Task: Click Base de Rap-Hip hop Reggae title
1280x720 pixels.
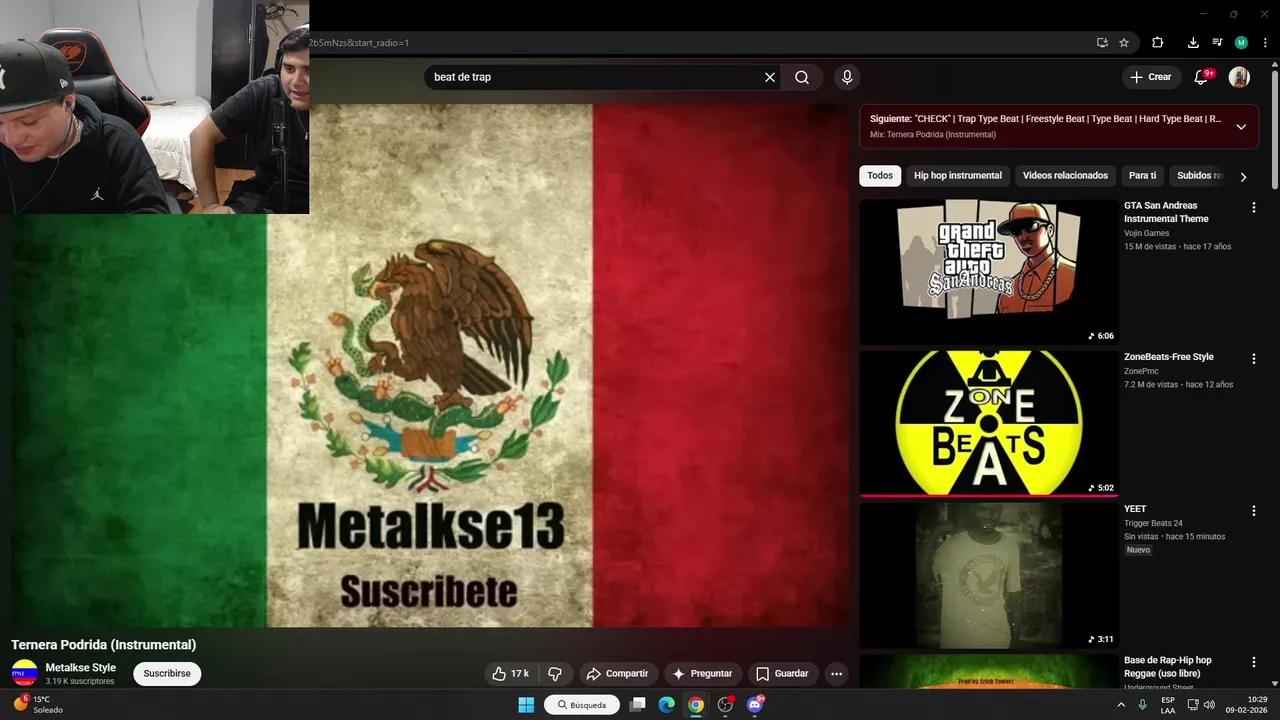Action: [x=1167, y=667]
